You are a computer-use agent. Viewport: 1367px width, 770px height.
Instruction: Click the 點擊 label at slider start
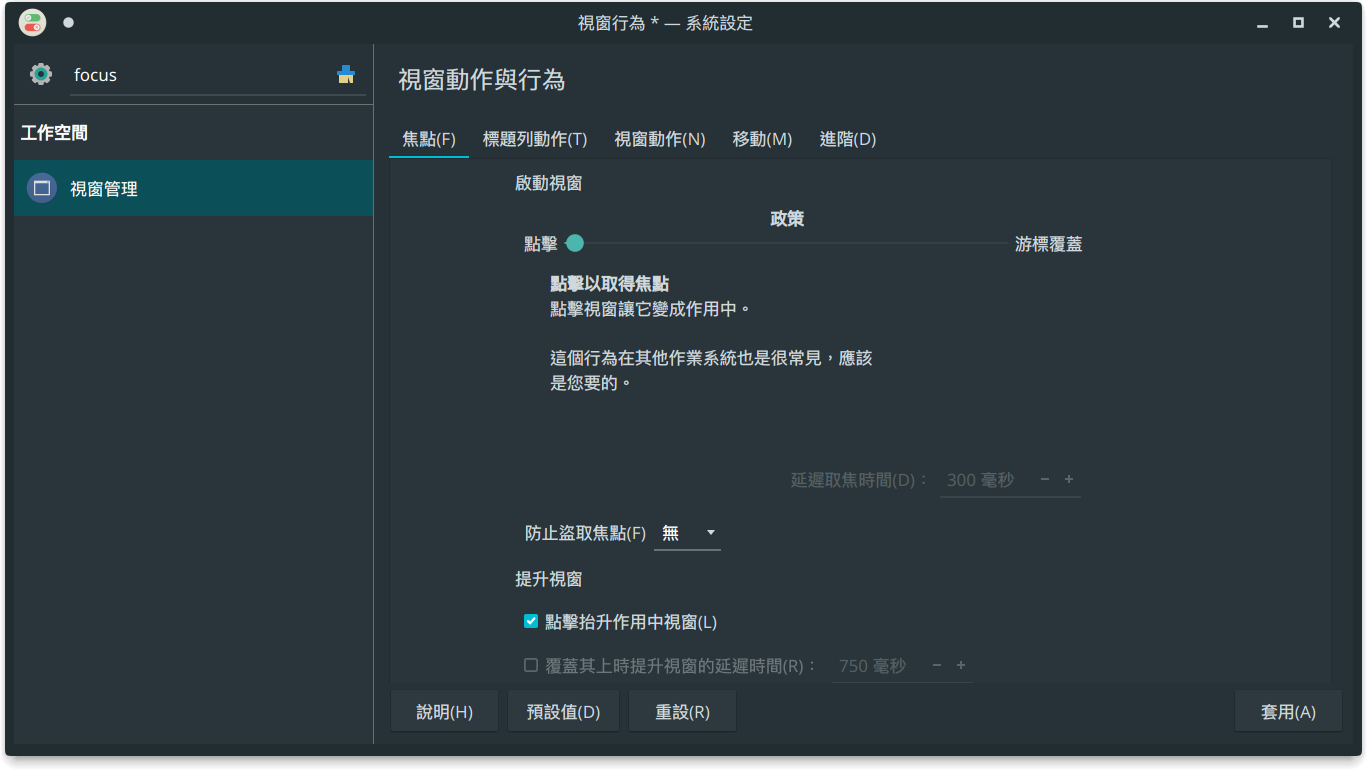pyautogui.click(x=541, y=244)
